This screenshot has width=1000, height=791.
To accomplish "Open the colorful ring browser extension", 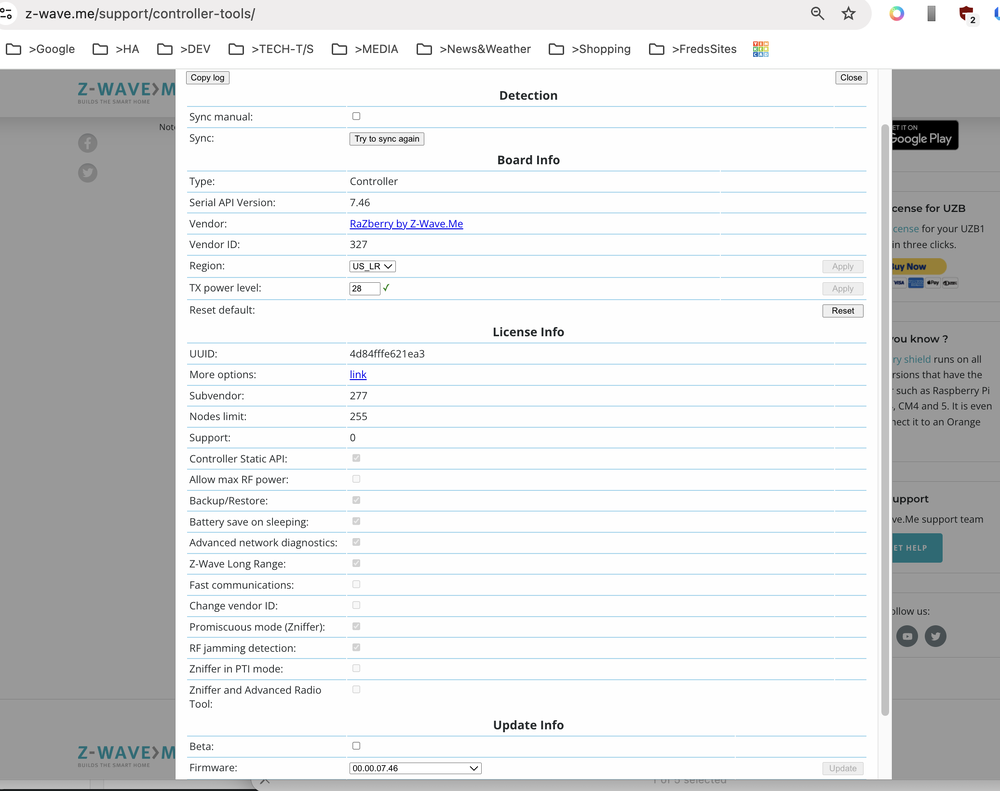I will [897, 13].
